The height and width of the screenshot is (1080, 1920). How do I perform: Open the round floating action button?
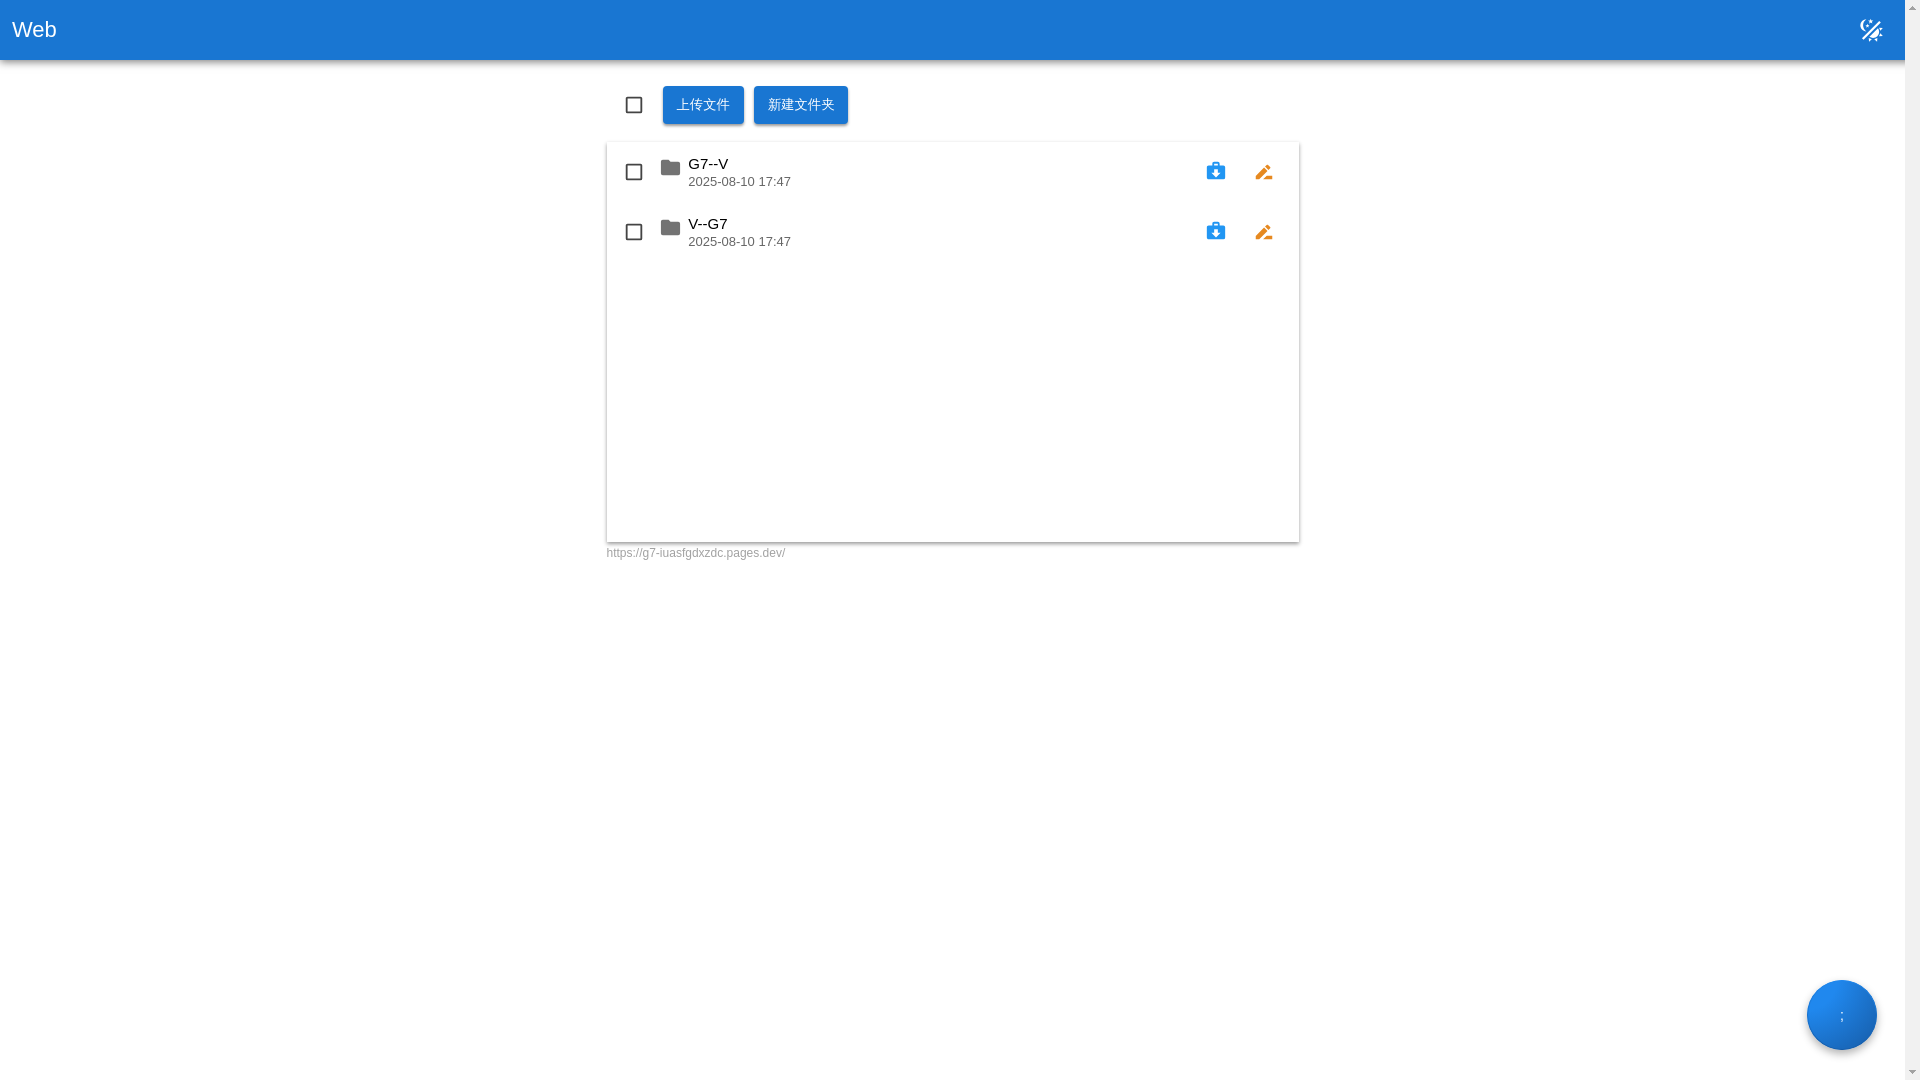(x=1842, y=1015)
